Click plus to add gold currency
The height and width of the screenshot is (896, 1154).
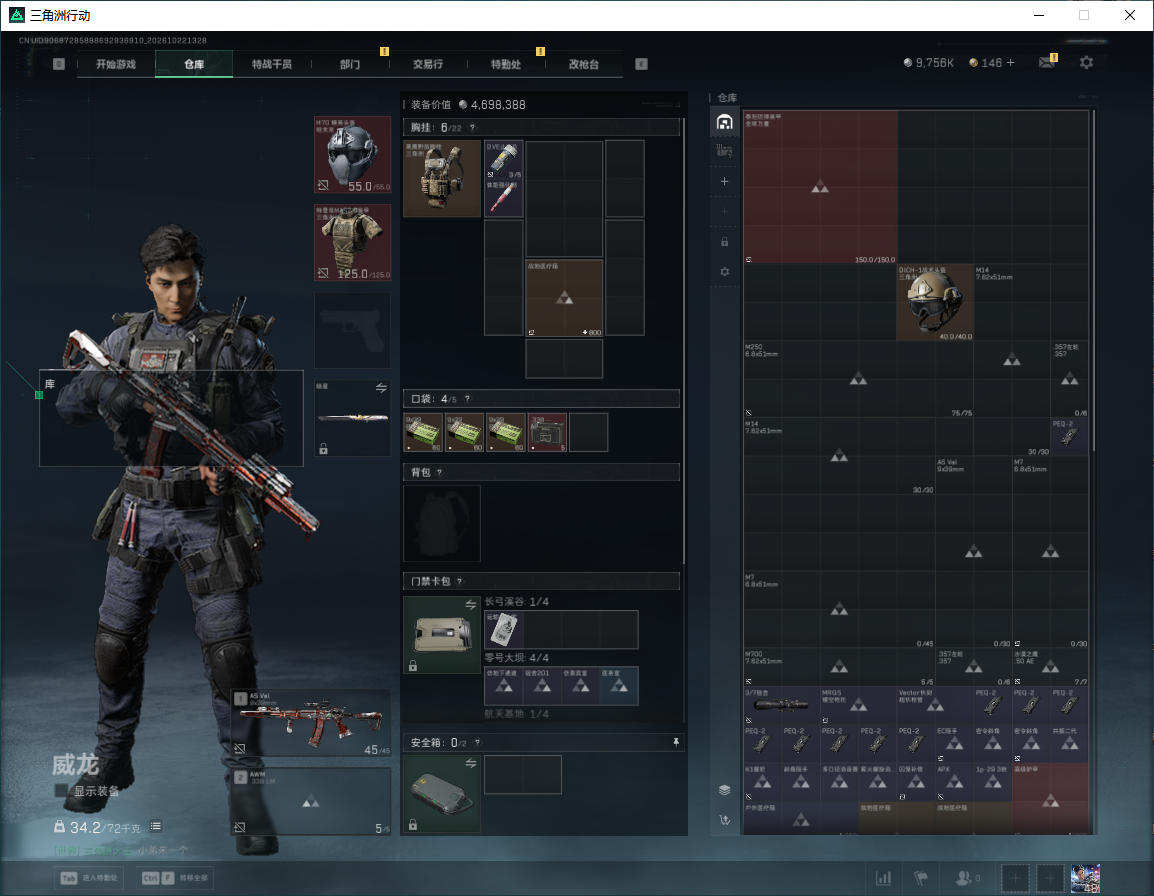pos(1010,63)
